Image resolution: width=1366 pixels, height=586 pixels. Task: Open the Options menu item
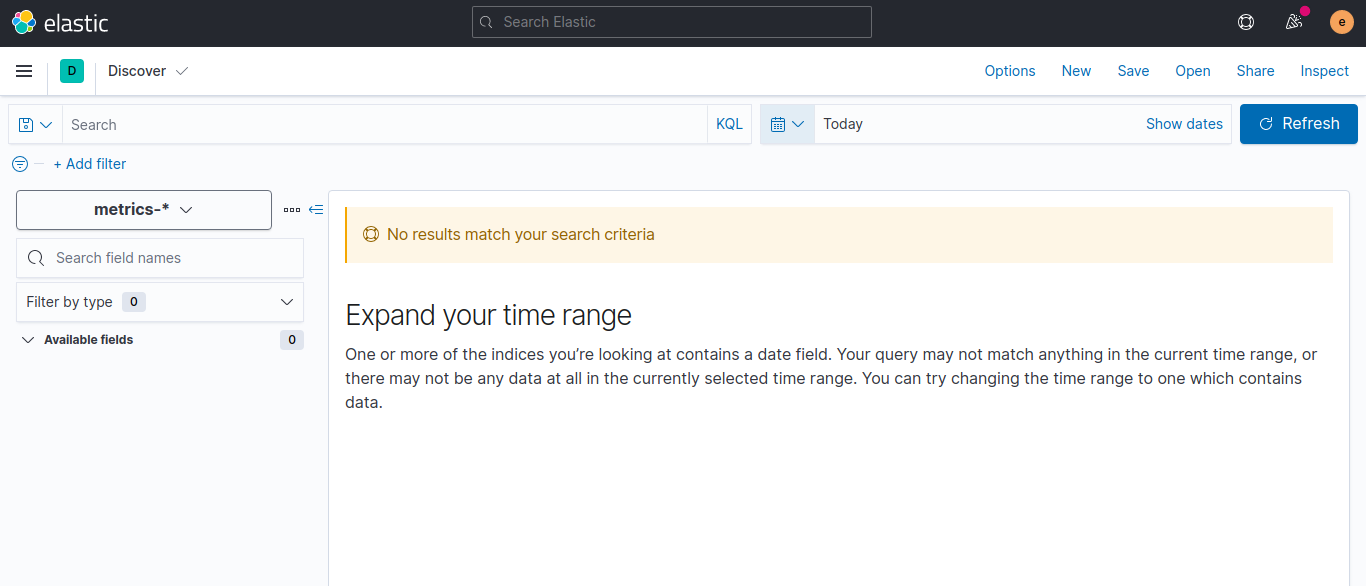[1010, 71]
